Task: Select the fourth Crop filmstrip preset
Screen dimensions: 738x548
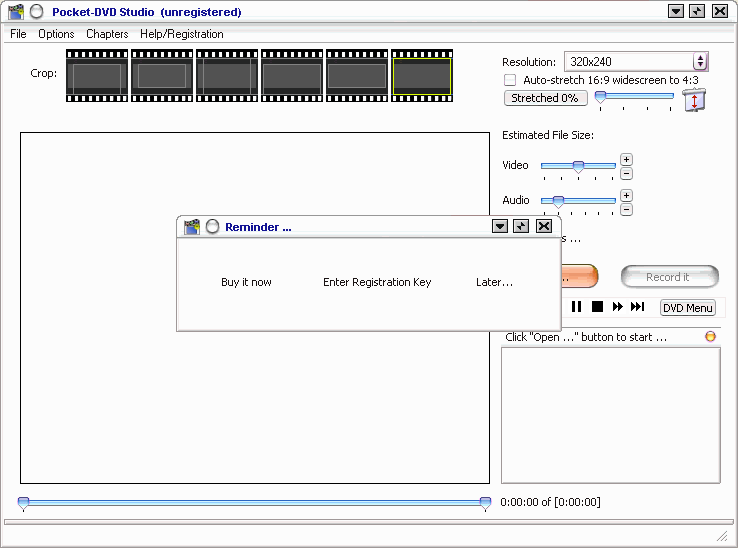Action: [x=292, y=75]
